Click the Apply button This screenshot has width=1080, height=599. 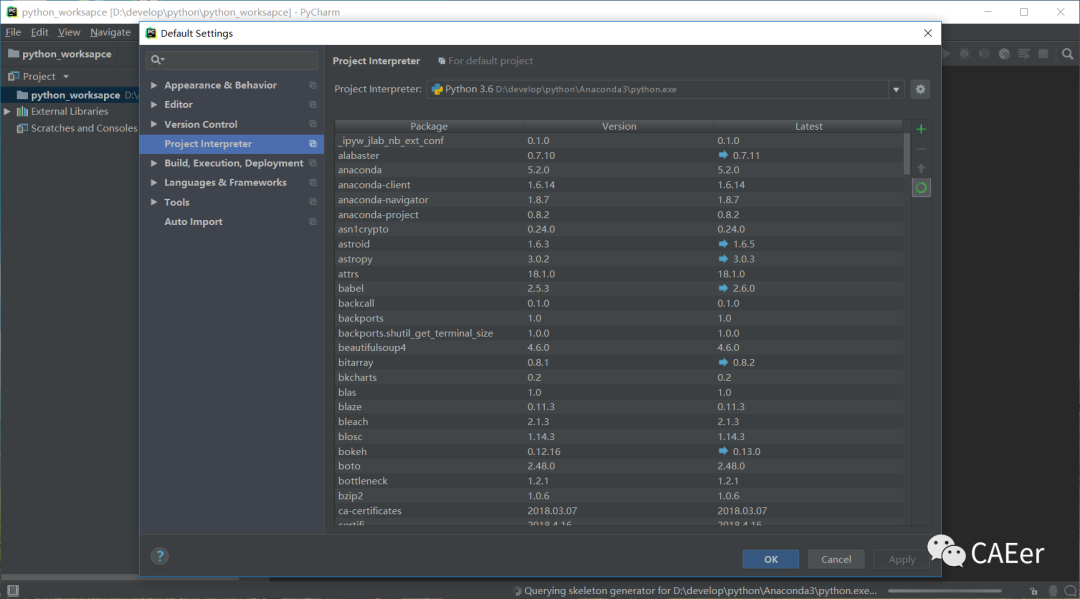point(902,559)
